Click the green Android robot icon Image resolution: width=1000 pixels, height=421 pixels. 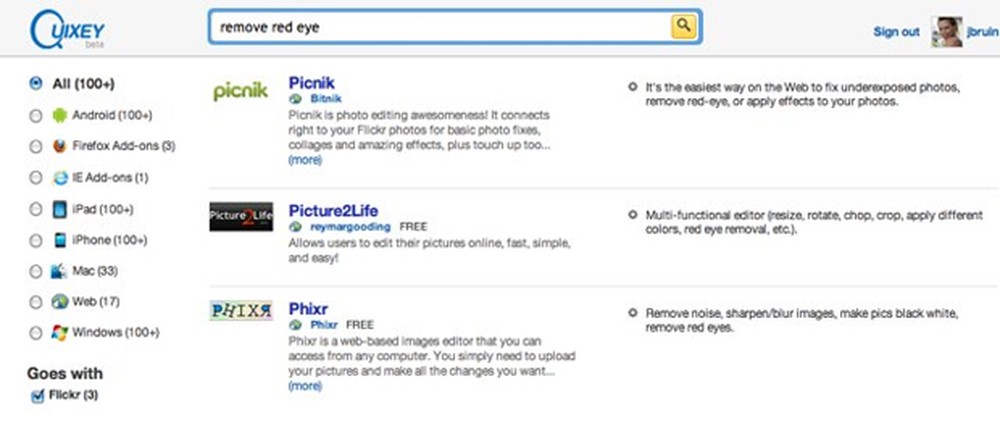60,115
